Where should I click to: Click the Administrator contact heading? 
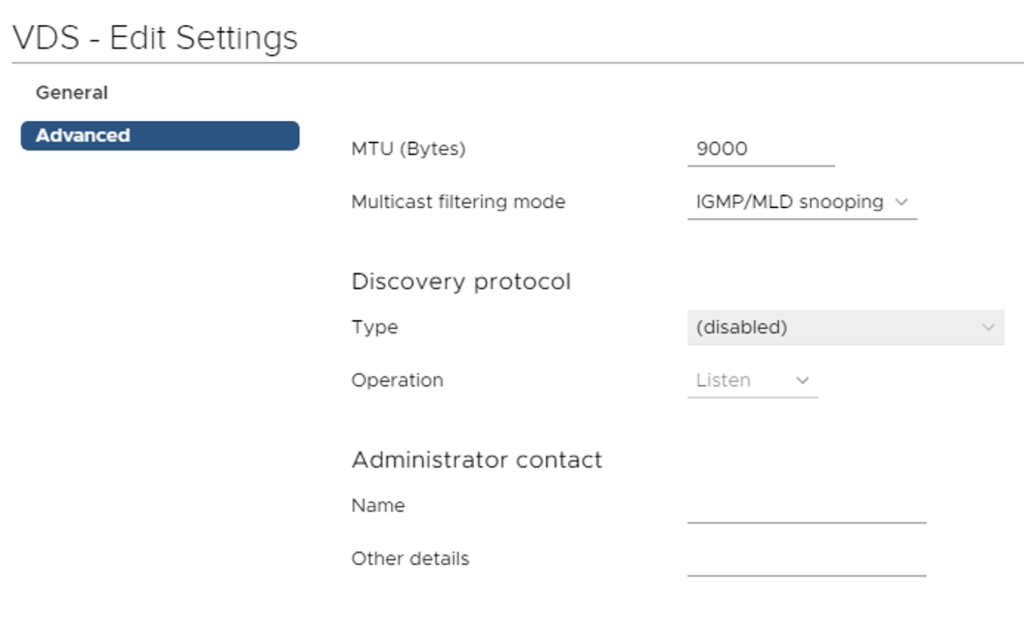click(x=477, y=460)
